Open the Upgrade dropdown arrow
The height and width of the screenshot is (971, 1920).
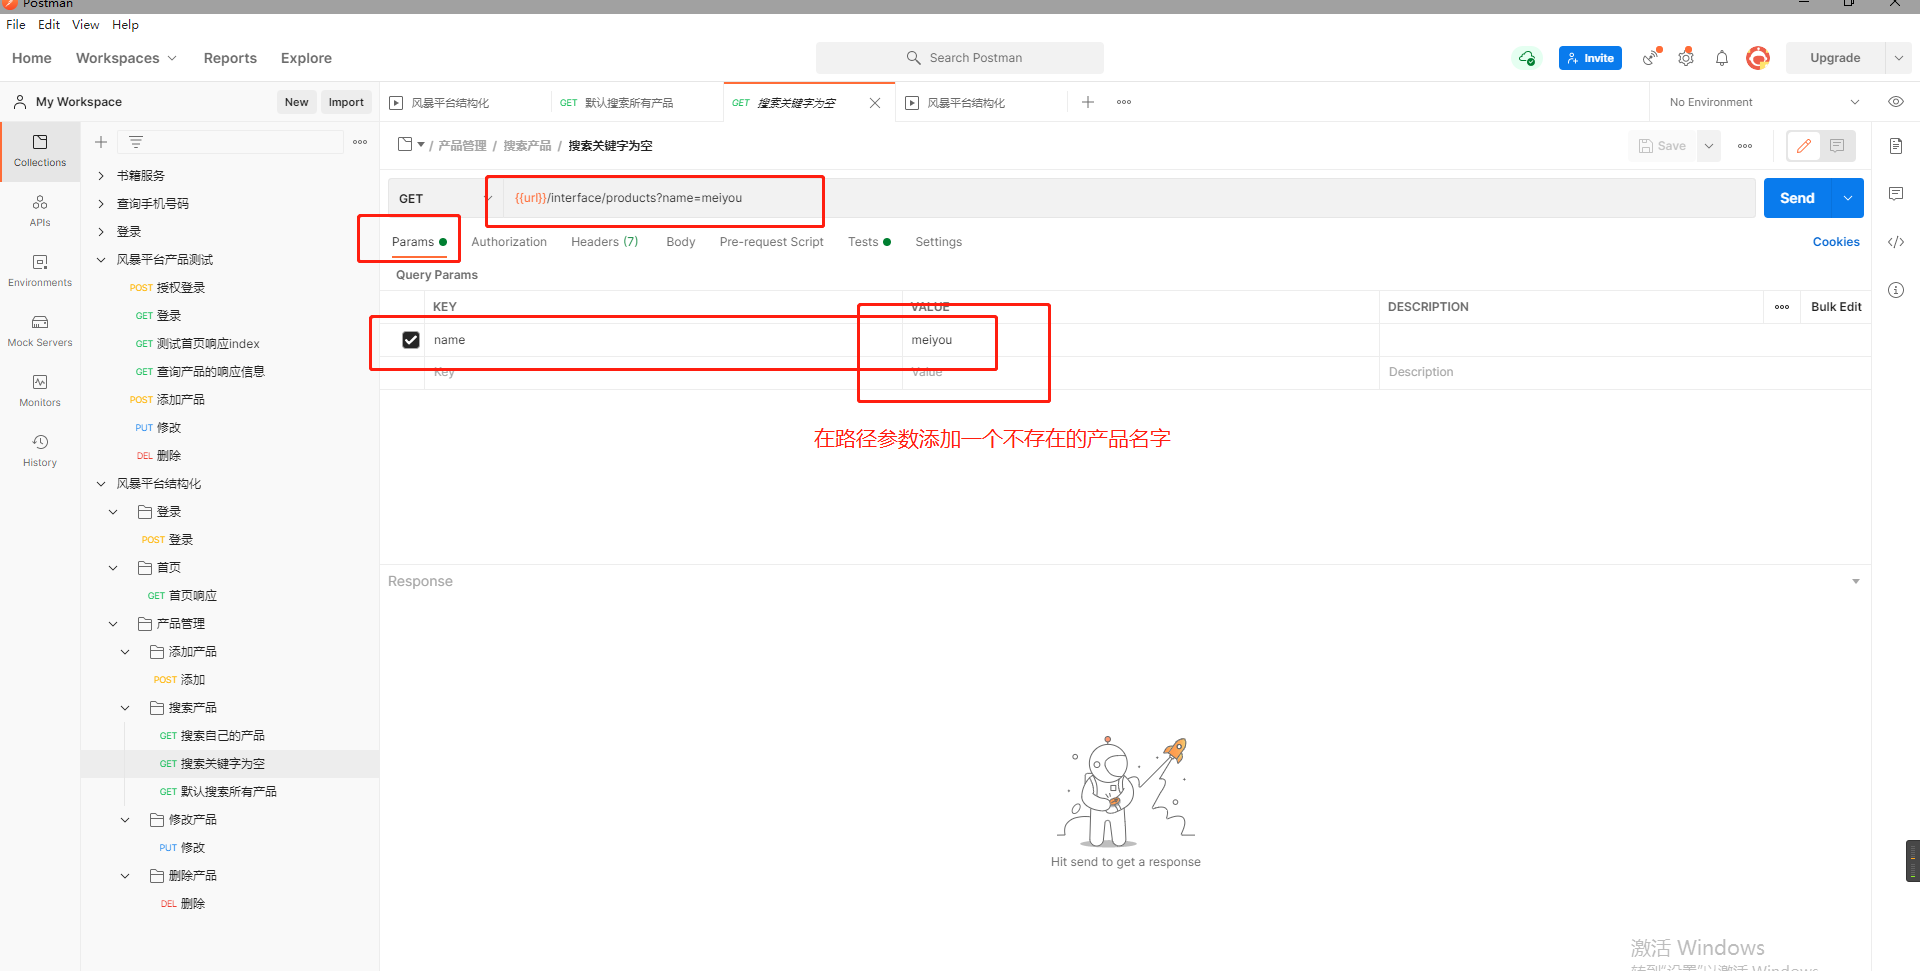1898,58
